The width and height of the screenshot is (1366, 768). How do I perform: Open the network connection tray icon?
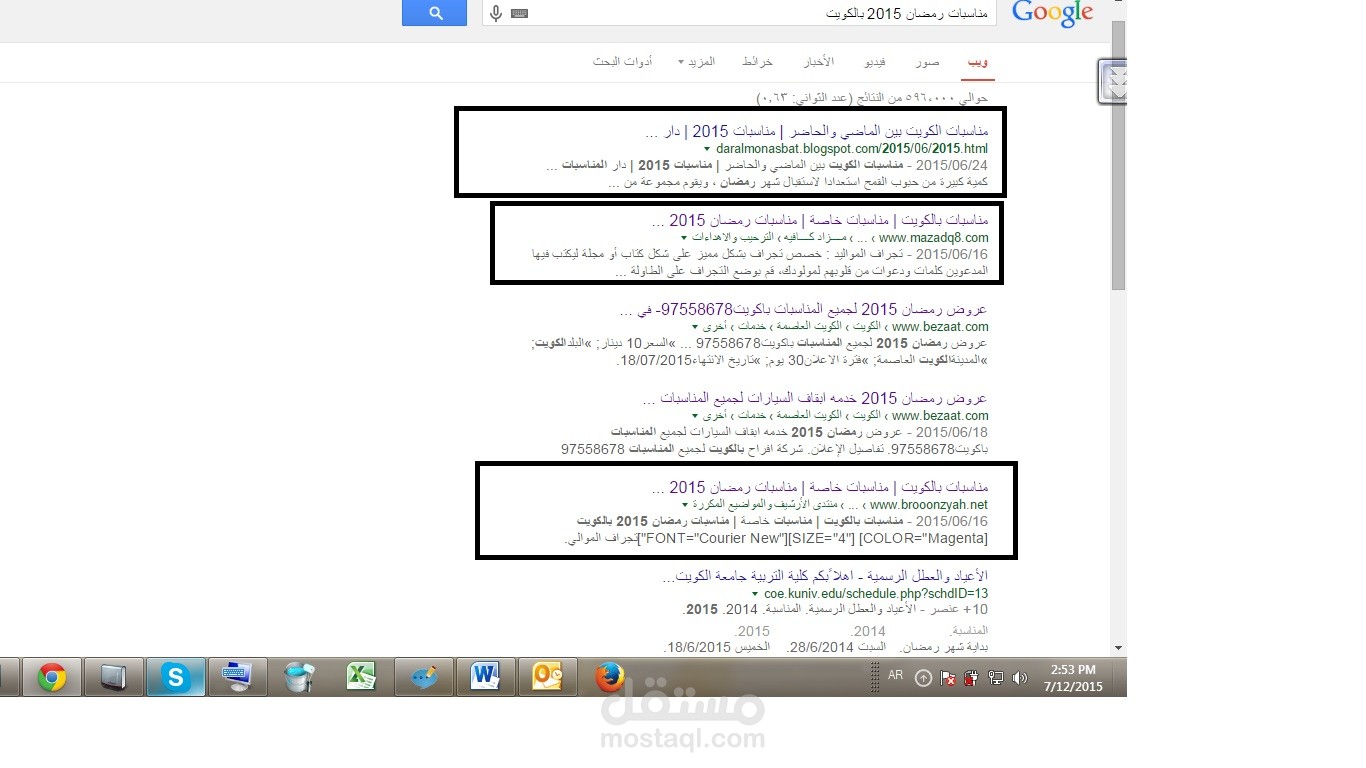pyautogui.click(x=995, y=678)
